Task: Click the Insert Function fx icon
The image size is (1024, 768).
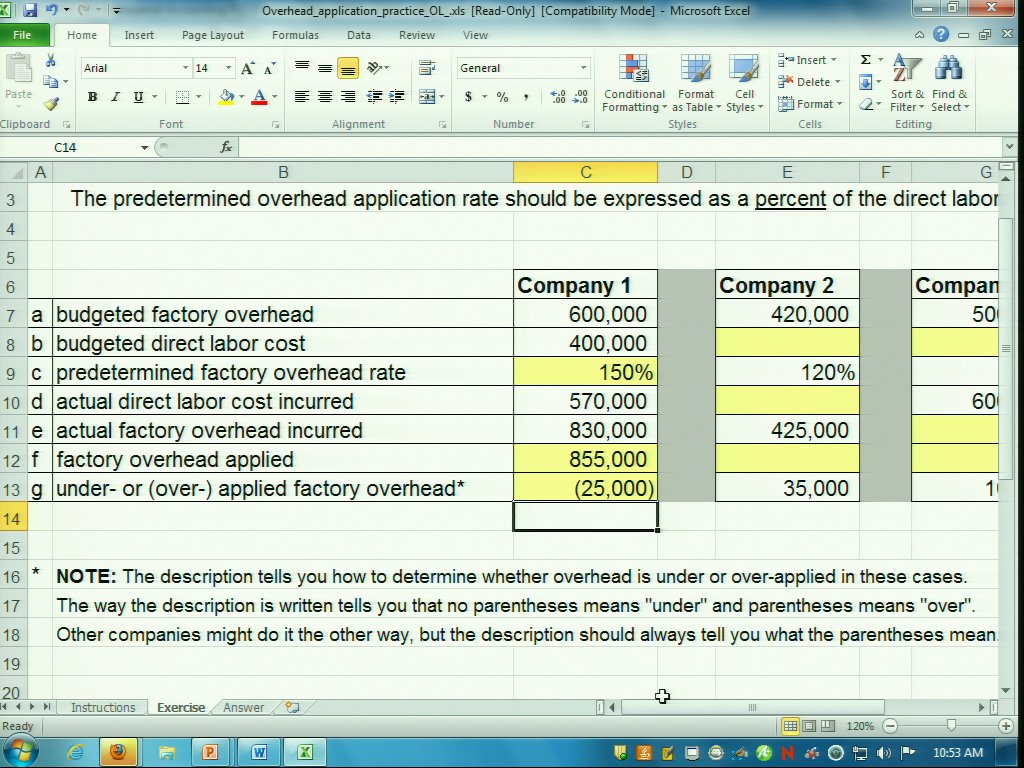Action: 226,147
